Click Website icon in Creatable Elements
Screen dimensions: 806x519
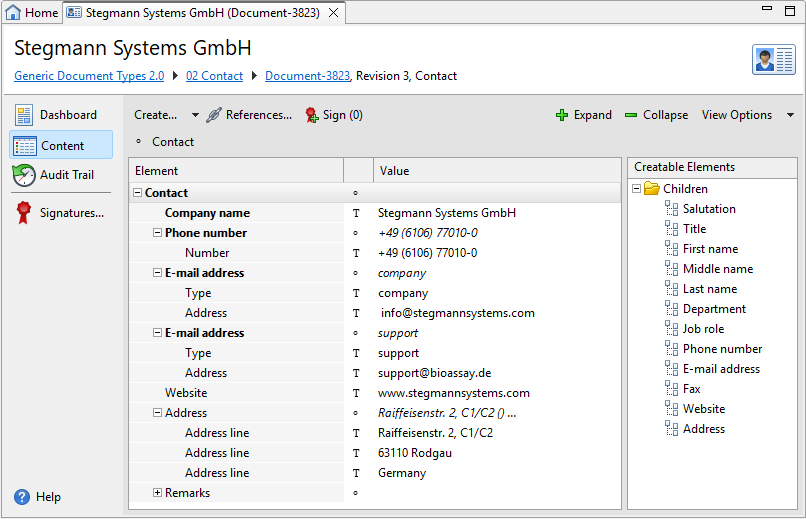click(671, 409)
